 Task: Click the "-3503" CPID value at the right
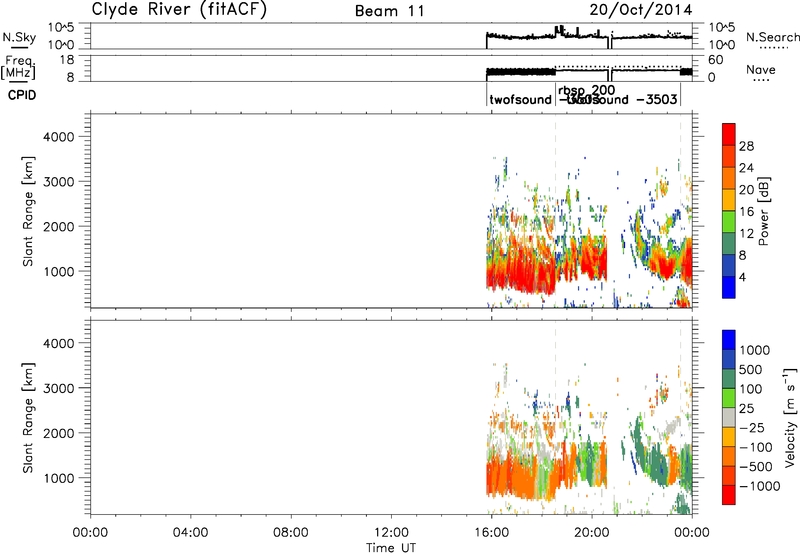click(657, 99)
